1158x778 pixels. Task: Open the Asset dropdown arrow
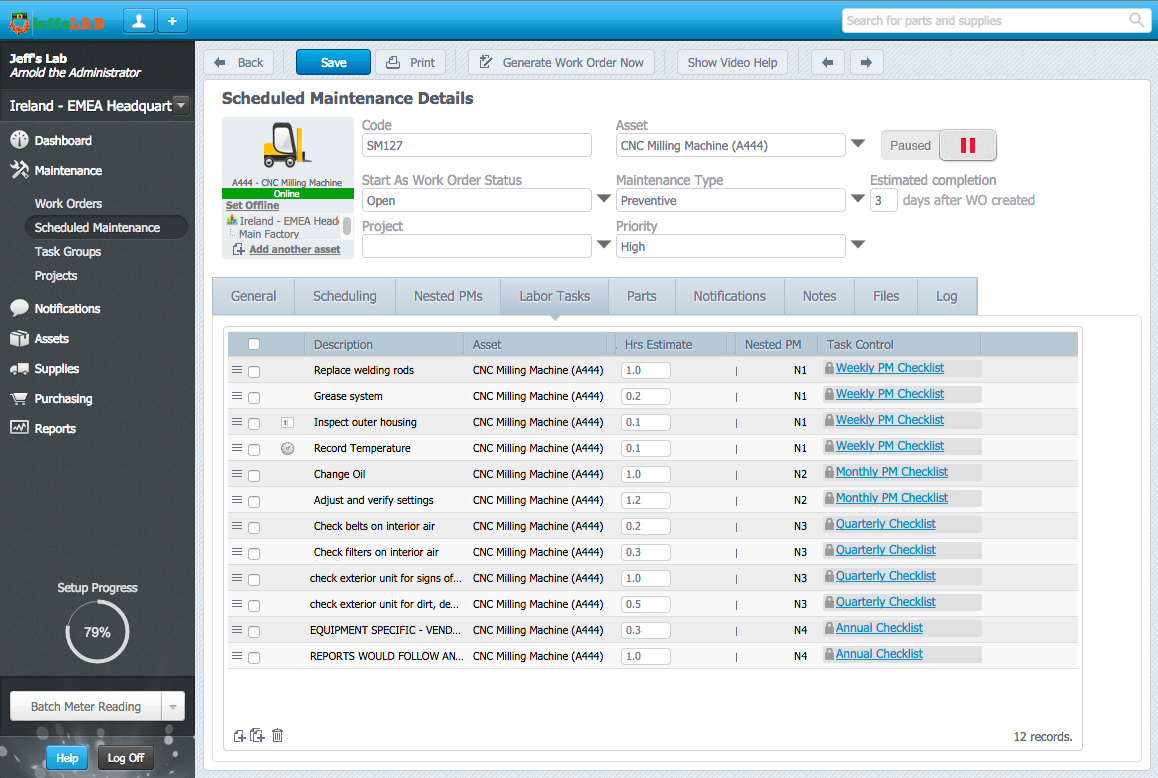[858, 145]
